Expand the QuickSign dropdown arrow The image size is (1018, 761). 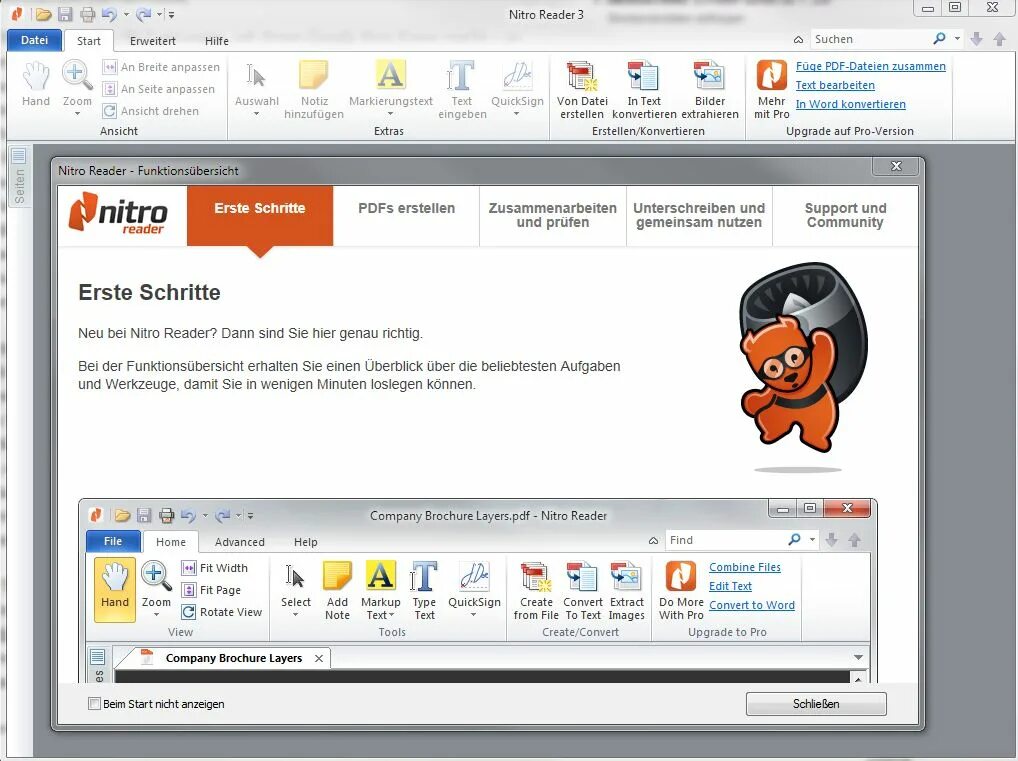pyautogui.click(x=517, y=114)
